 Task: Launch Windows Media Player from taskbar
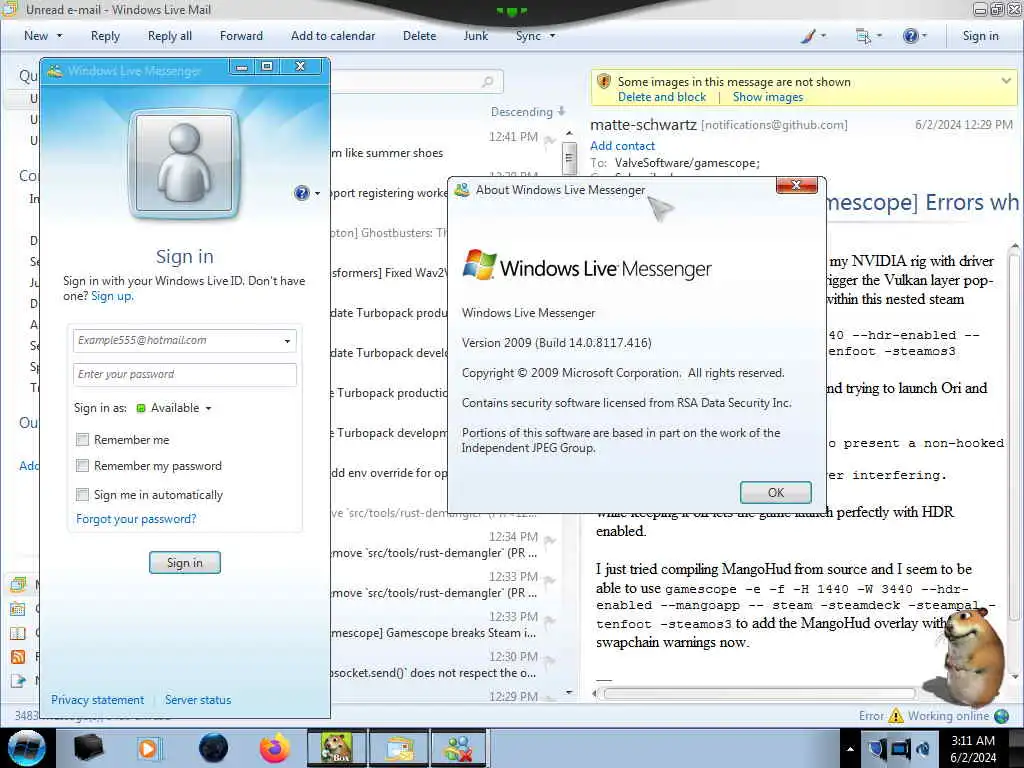tap(148, 748)
